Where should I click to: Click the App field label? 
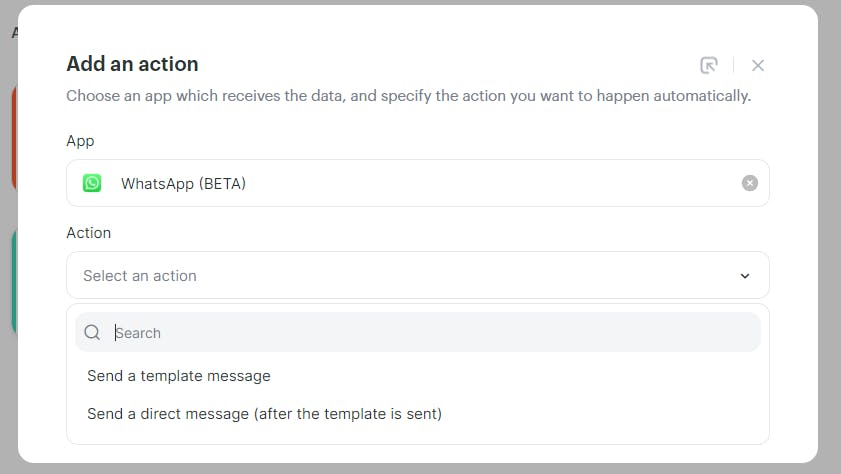tap(80, 141)
